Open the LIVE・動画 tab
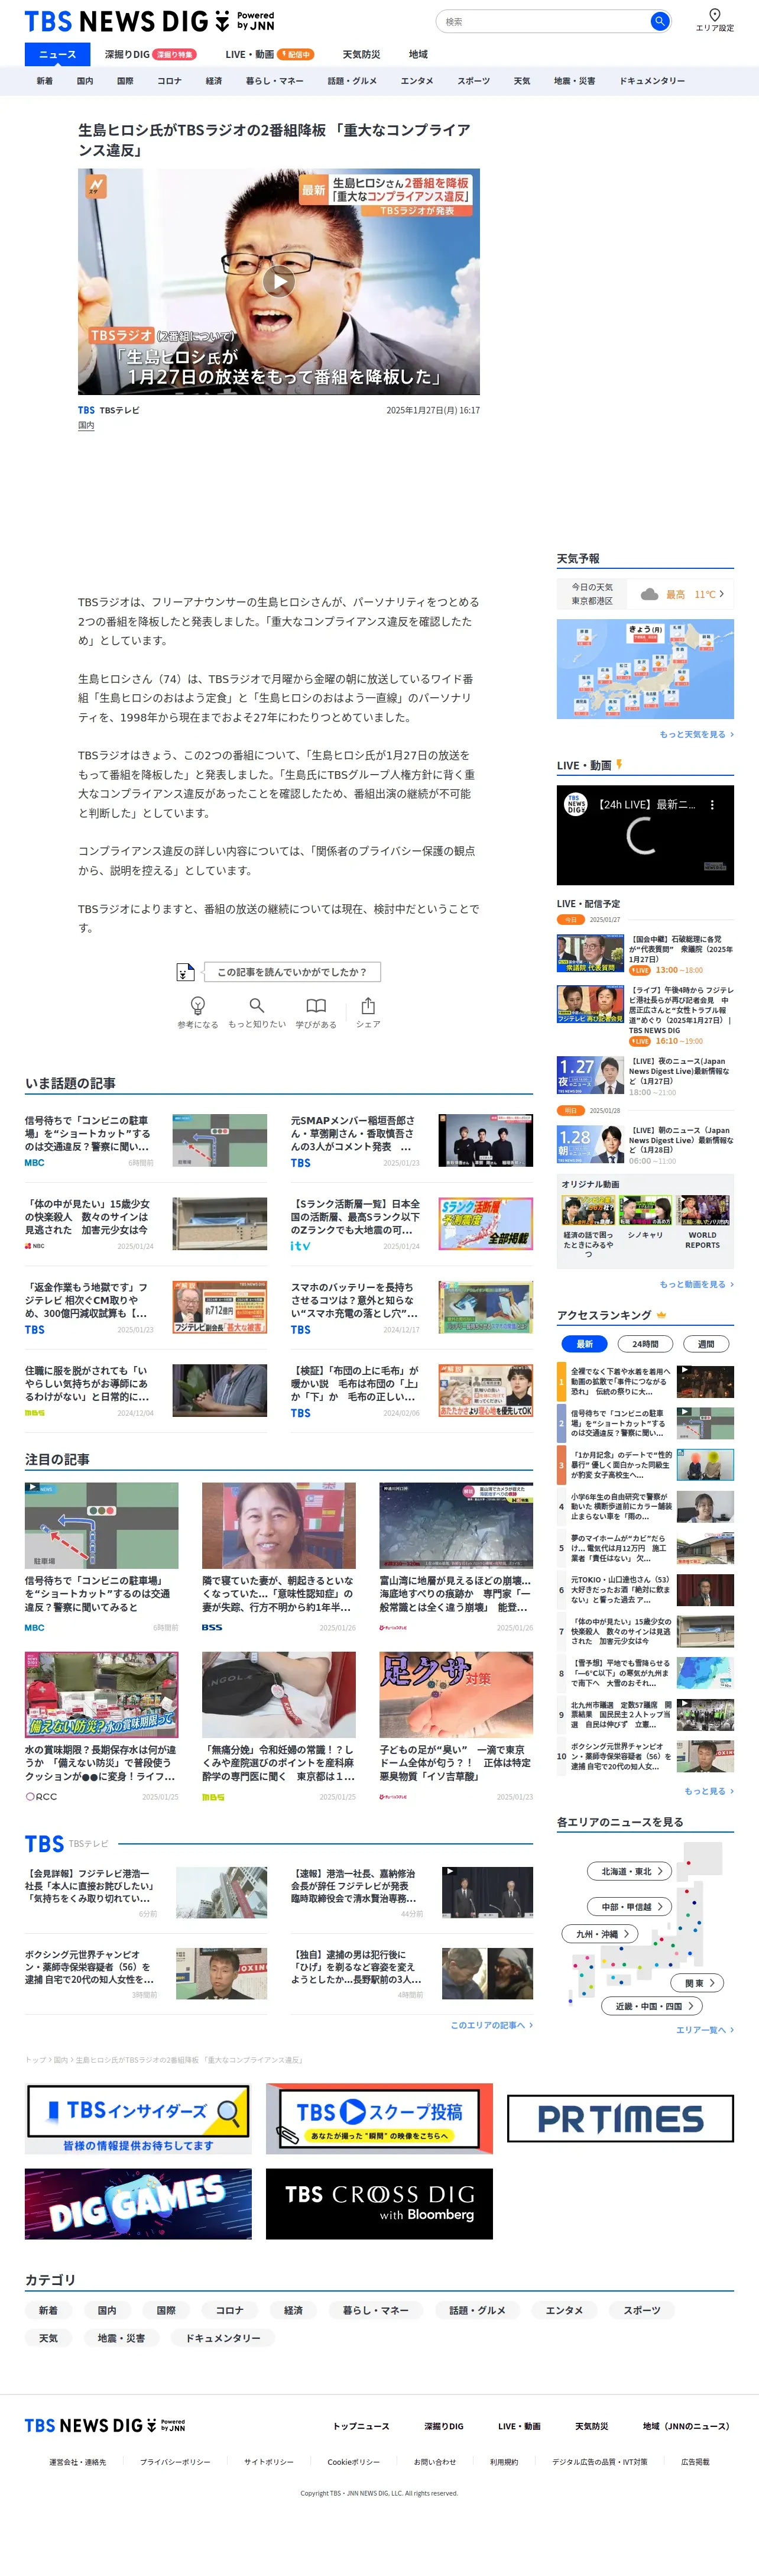The height and width of the screenshot is (2576, 759). (x=269, y=54)
